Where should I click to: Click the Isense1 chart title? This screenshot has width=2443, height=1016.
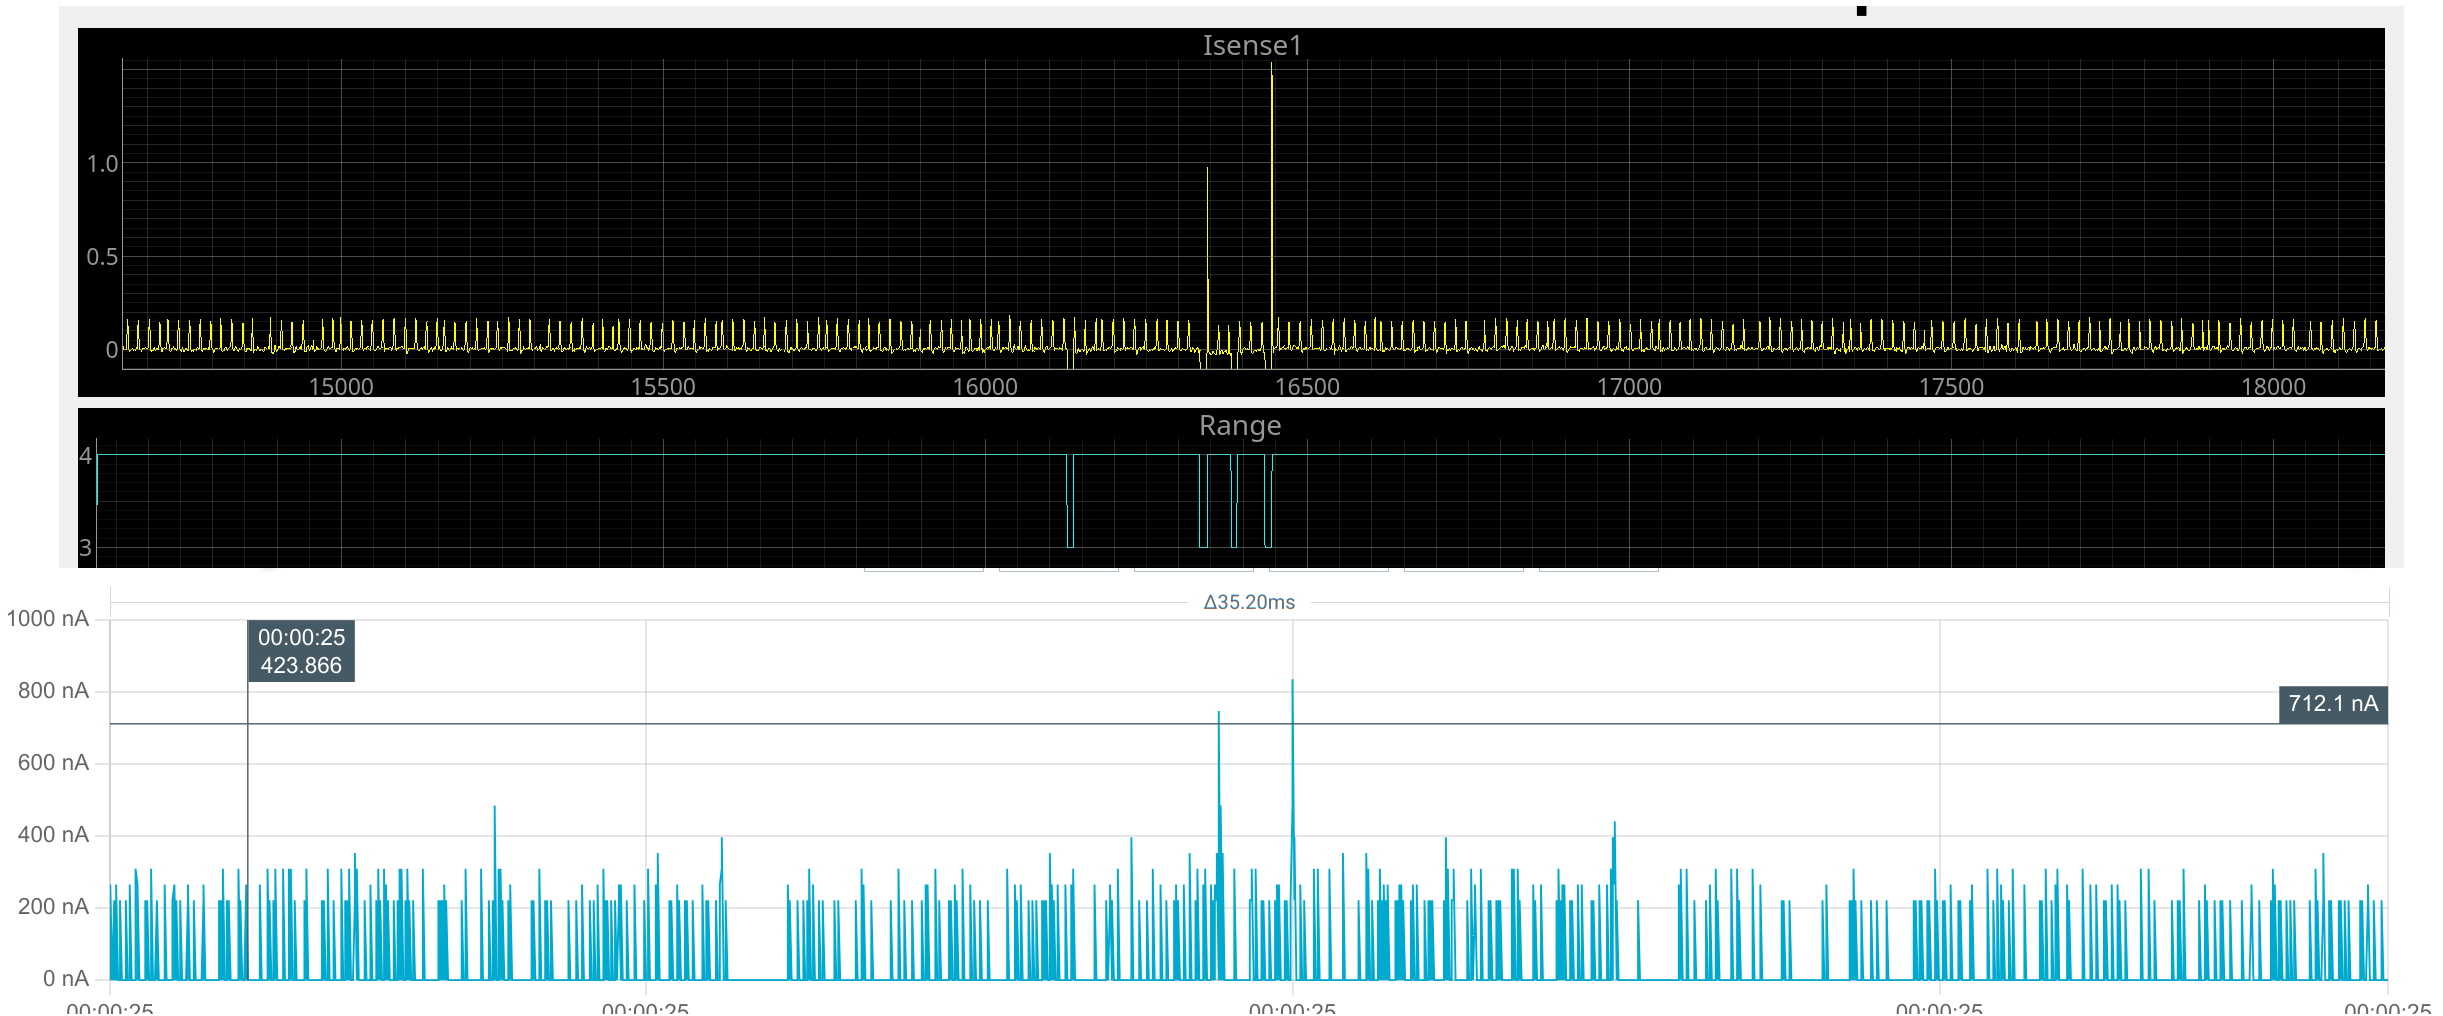[1251, 46]
